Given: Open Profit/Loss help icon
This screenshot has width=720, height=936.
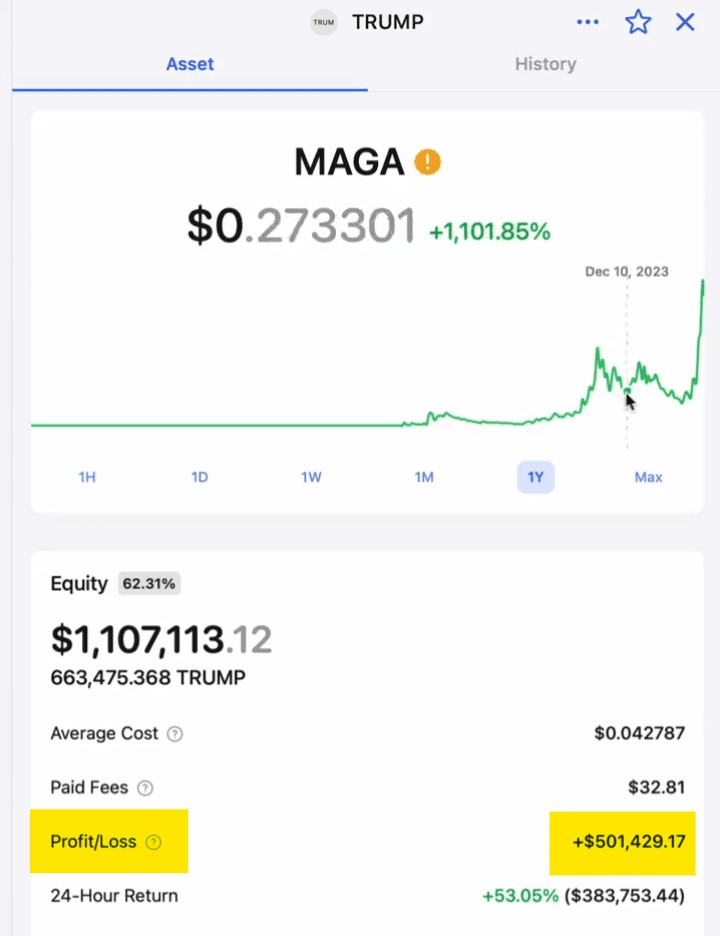Looking at the screenshot, I should (x=153, y=842).
